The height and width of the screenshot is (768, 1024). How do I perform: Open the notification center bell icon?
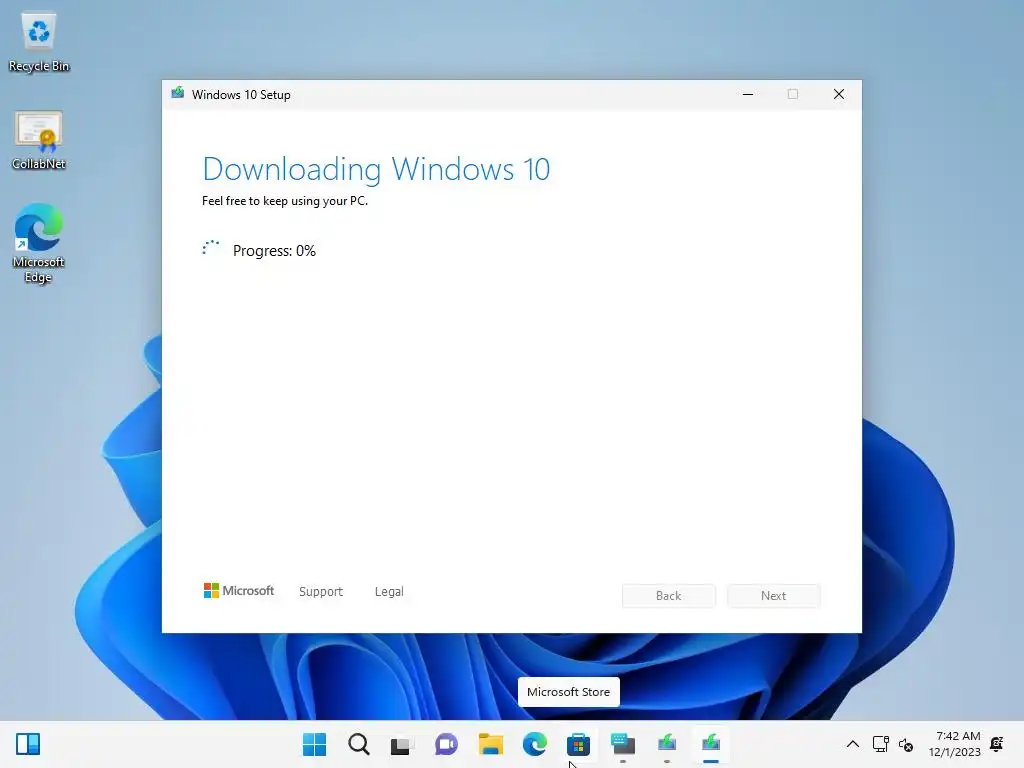[x=997, y=744]
